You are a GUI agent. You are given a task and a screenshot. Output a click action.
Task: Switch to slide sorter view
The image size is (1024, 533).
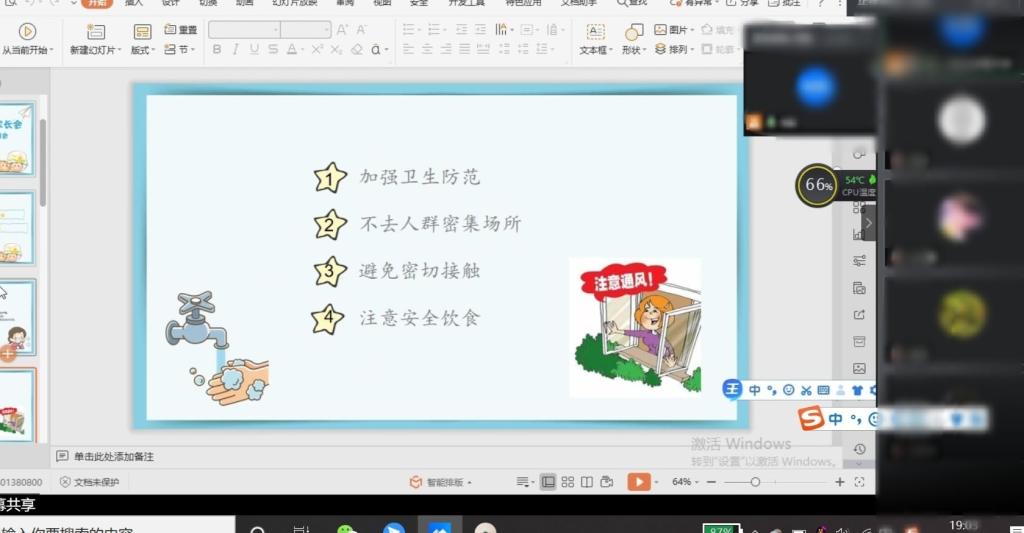coord(568,482)
